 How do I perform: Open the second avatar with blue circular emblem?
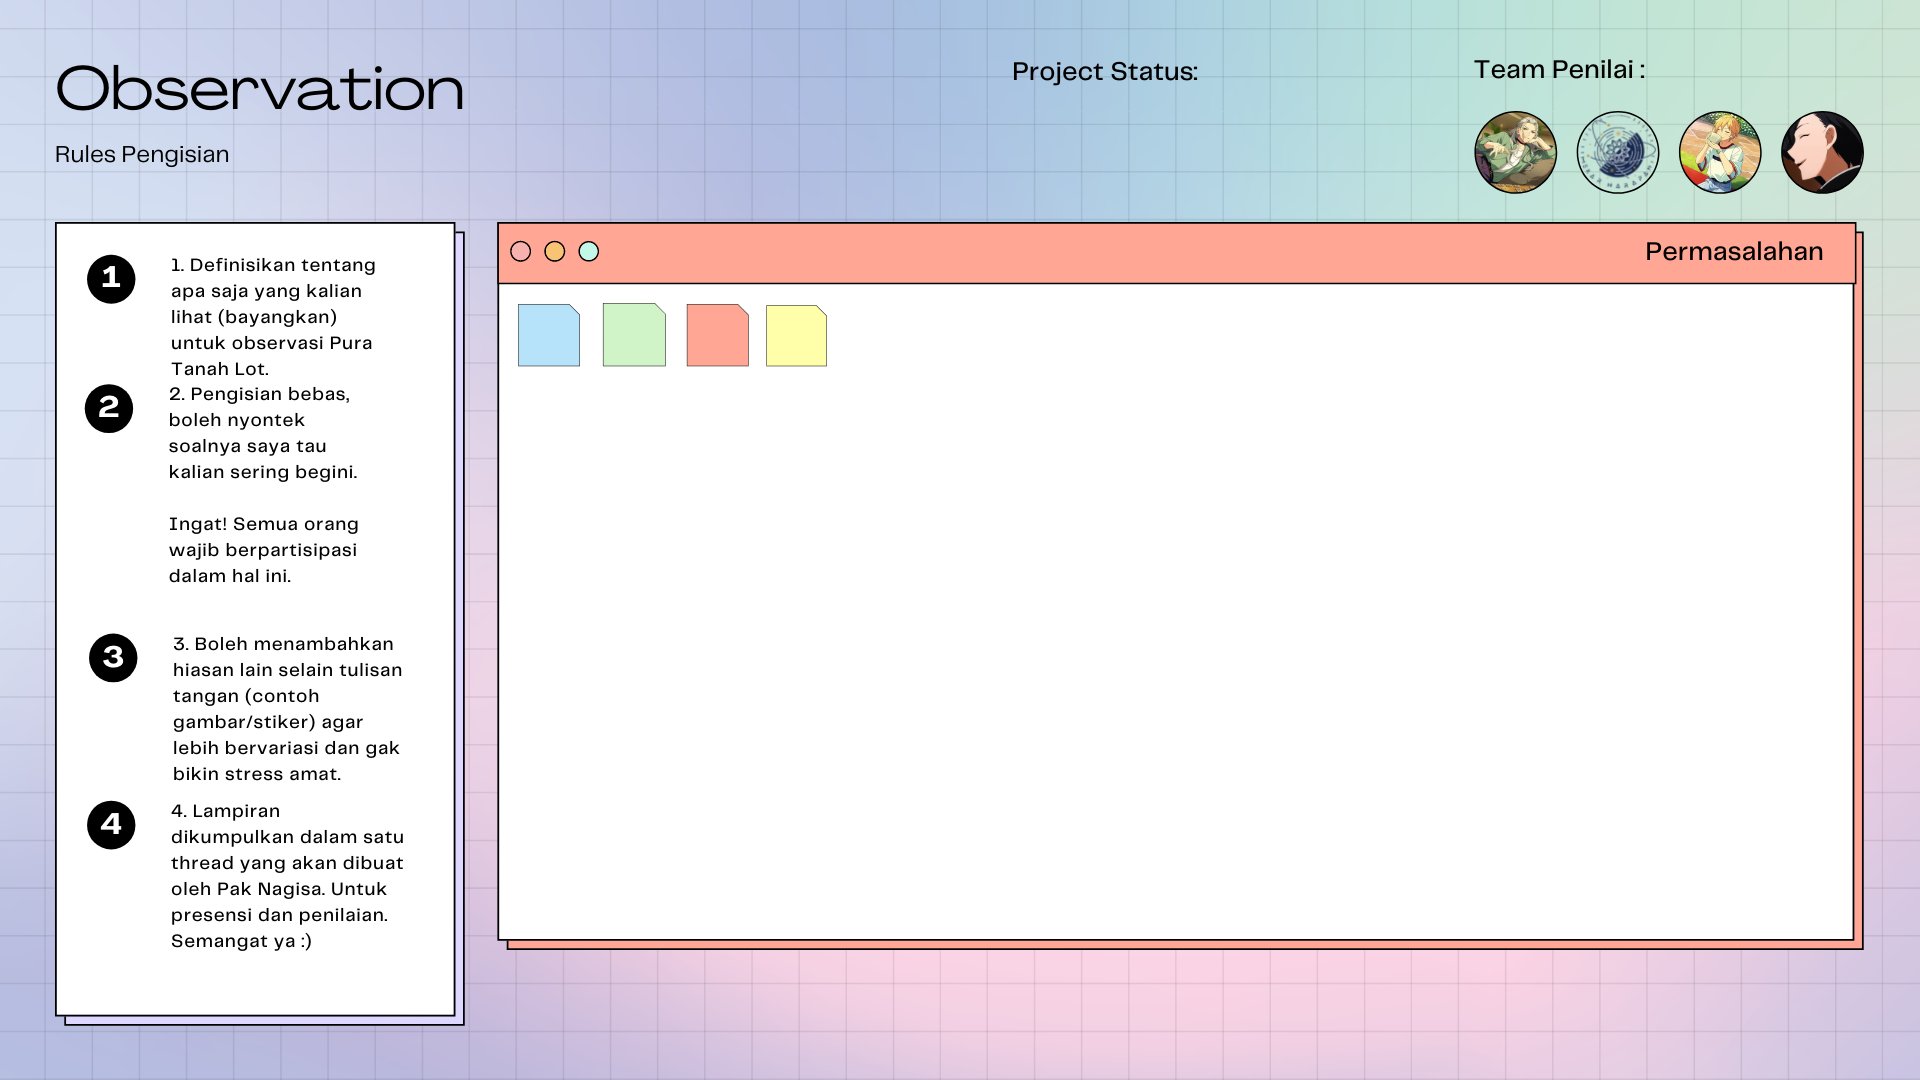1618,152
